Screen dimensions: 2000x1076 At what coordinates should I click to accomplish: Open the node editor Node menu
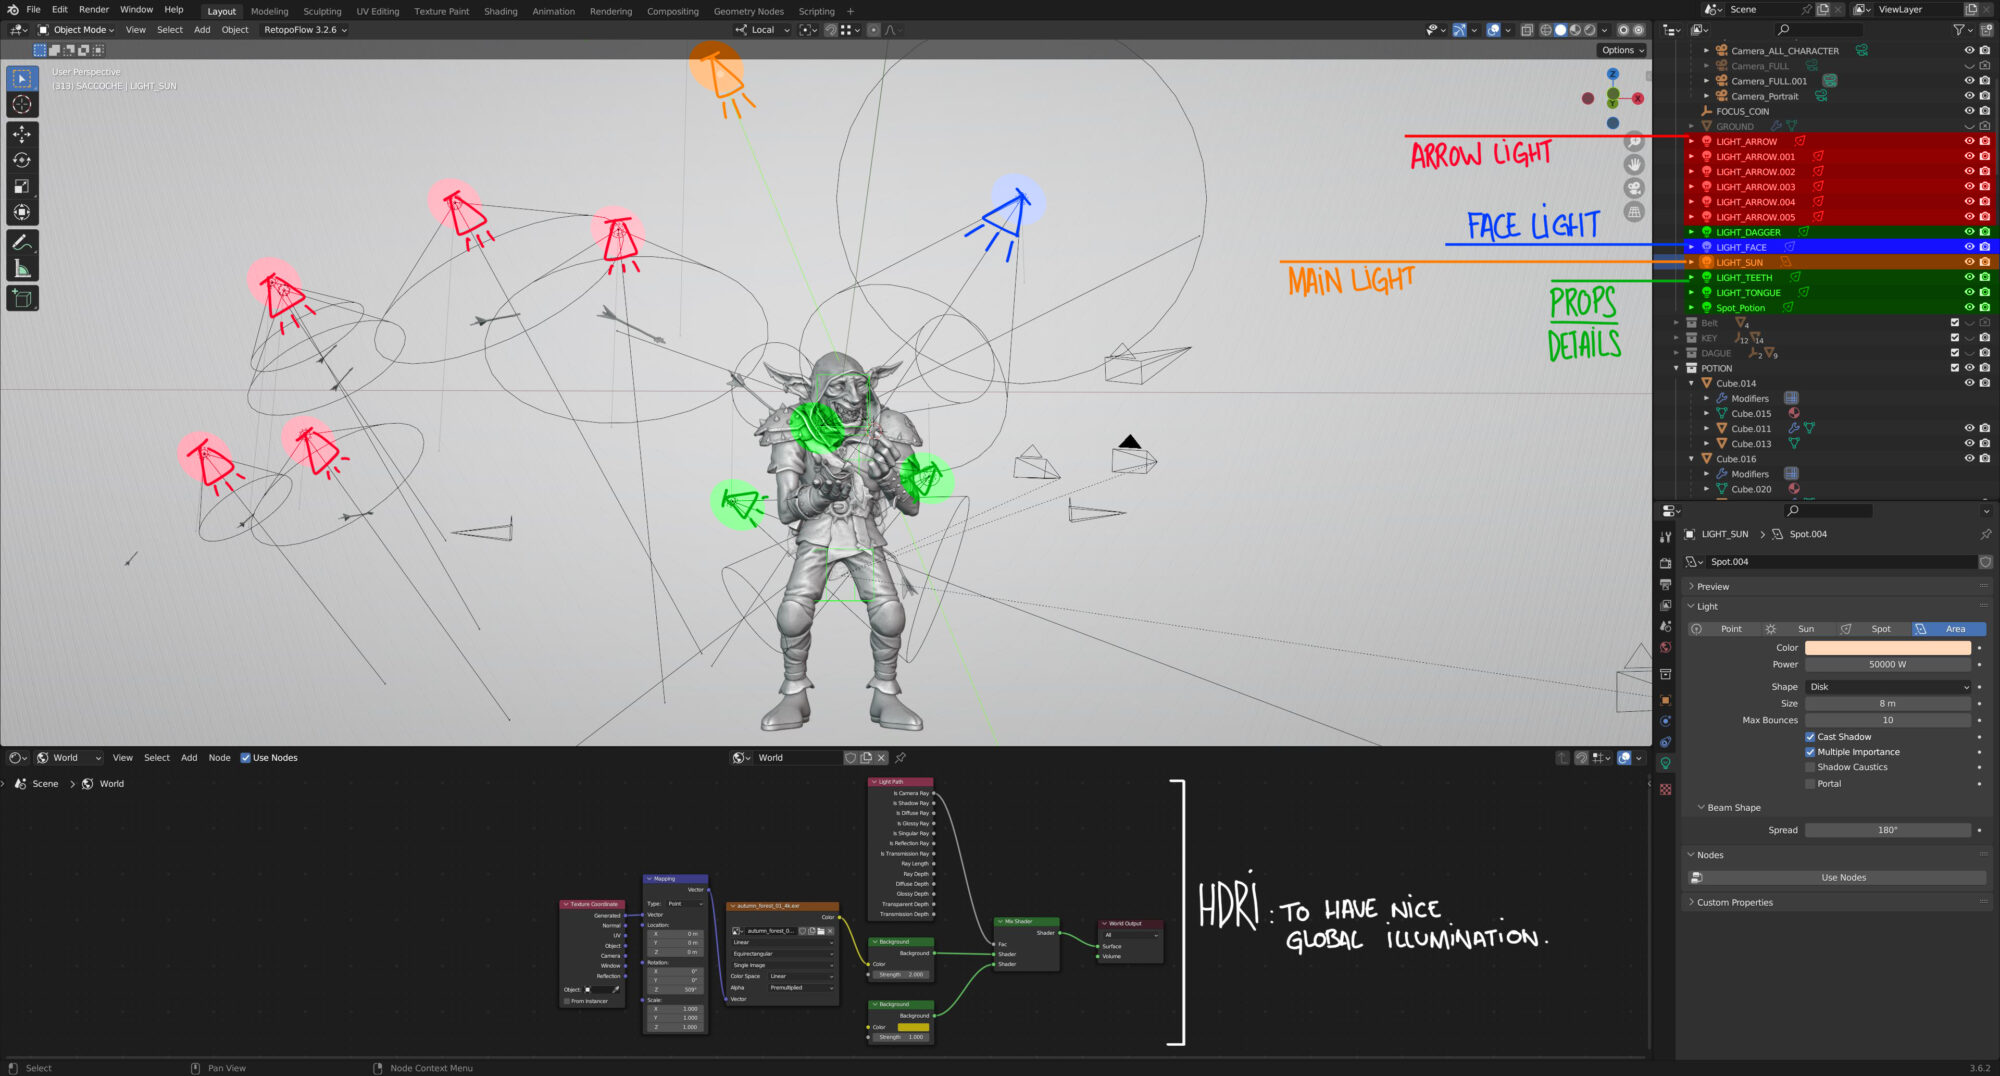[219, 758]
